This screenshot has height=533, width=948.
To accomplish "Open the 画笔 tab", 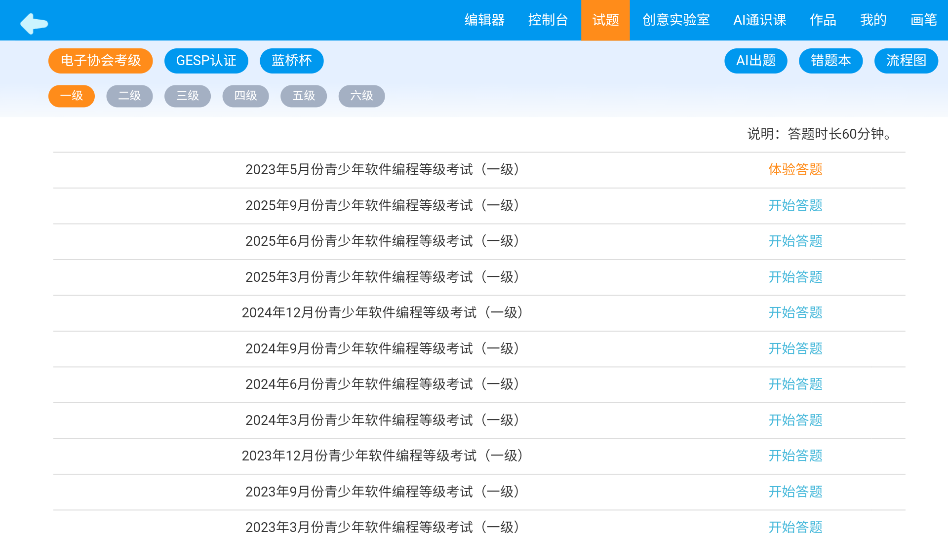I will [x=923, y=20].
